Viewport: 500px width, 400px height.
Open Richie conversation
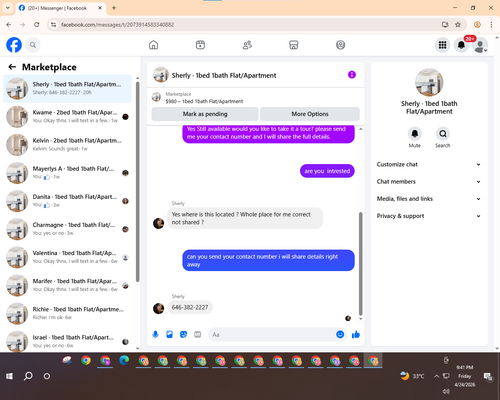click(x=67, y=314)
